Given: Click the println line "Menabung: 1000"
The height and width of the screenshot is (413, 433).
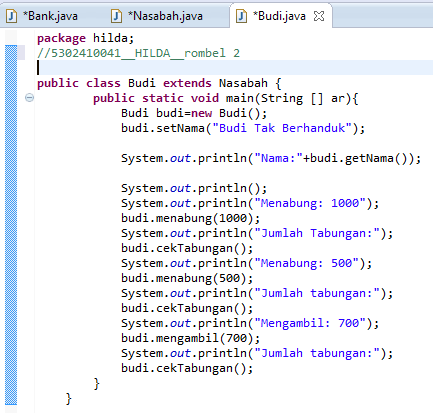Looking at the screenshot, I should 250,203.
